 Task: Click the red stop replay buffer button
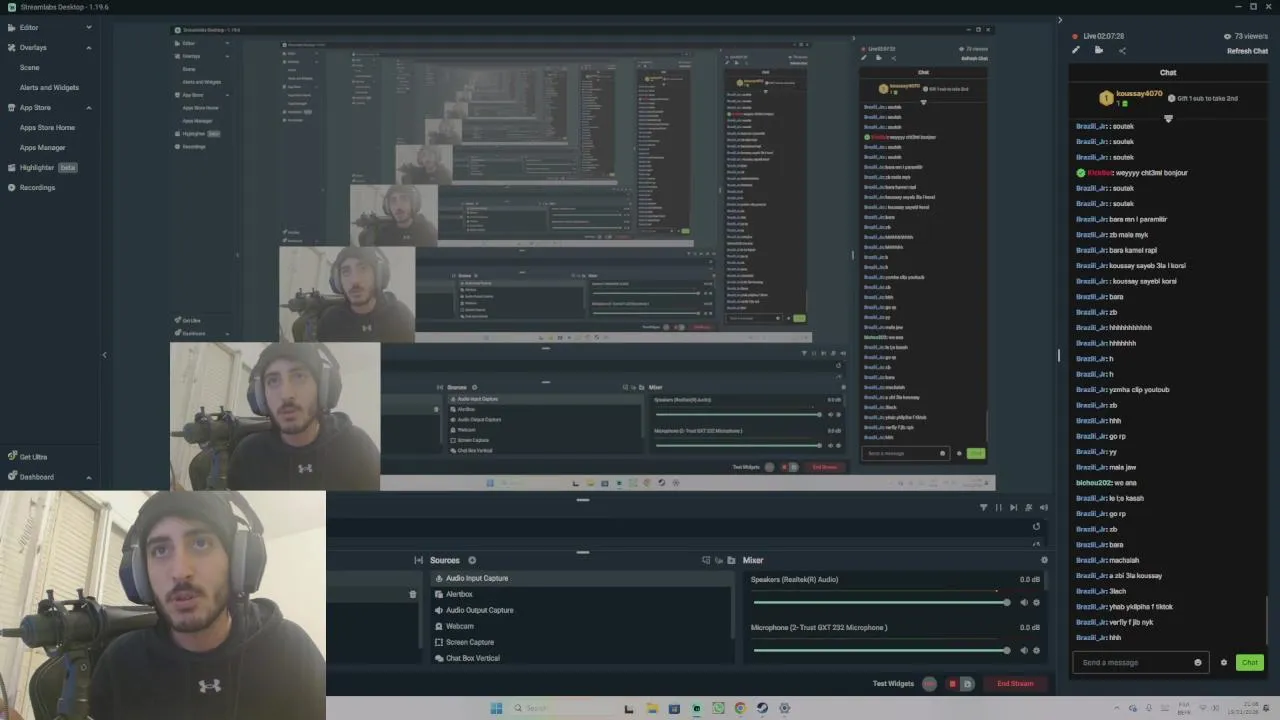pyautogui.click(x=952, y=684)
